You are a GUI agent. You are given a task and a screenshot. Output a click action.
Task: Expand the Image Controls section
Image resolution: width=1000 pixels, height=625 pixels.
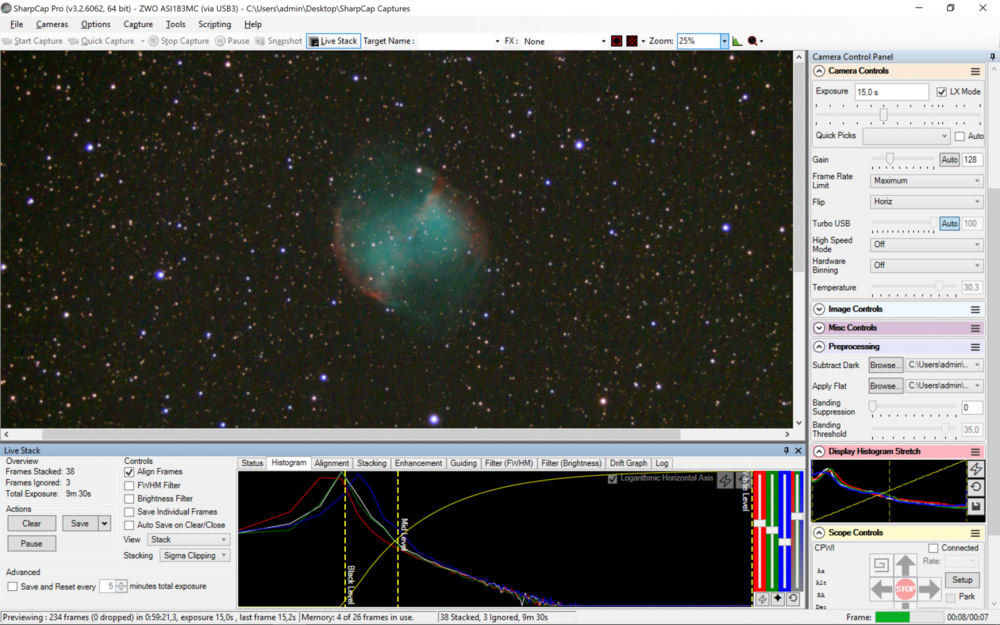click(x=819, y=309)
